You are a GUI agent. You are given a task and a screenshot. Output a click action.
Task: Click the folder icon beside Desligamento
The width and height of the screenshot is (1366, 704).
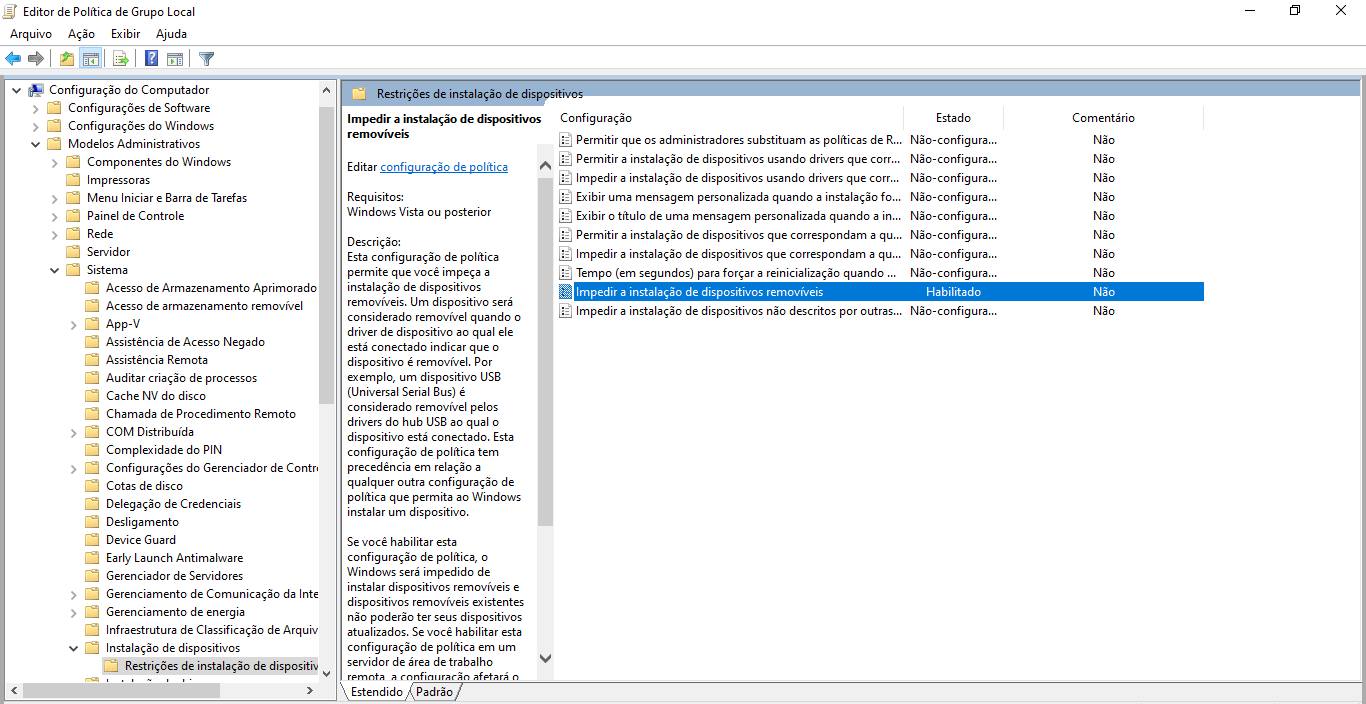[92, 522]
